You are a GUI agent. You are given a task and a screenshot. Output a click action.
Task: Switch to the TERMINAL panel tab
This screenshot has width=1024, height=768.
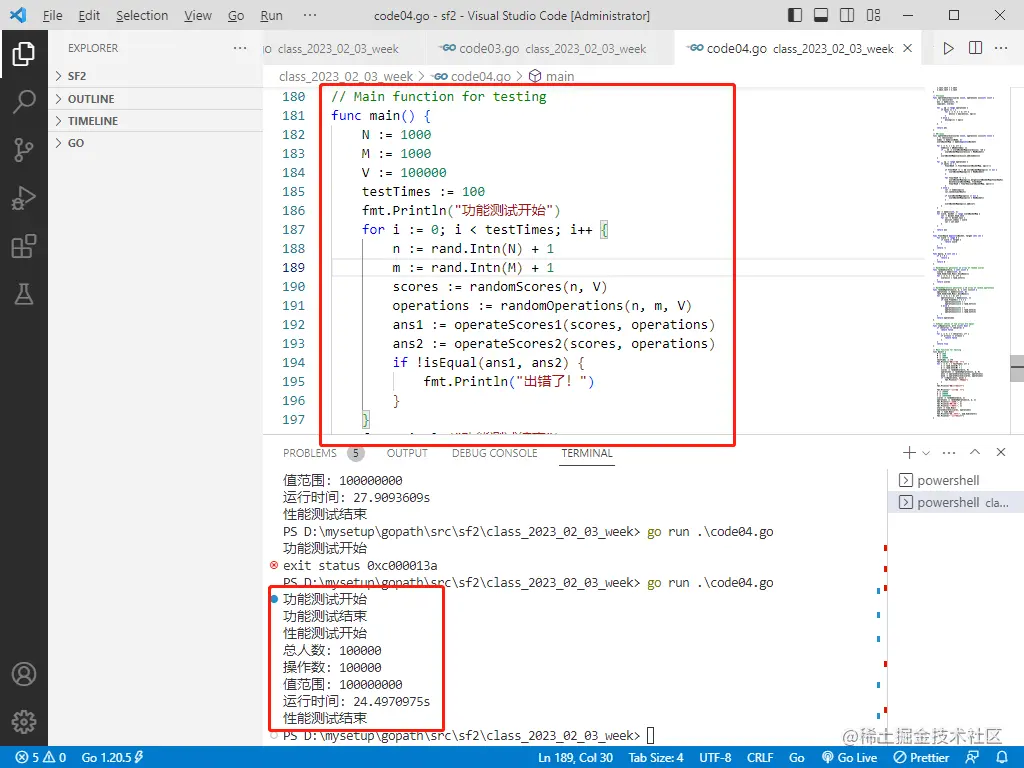587,453
